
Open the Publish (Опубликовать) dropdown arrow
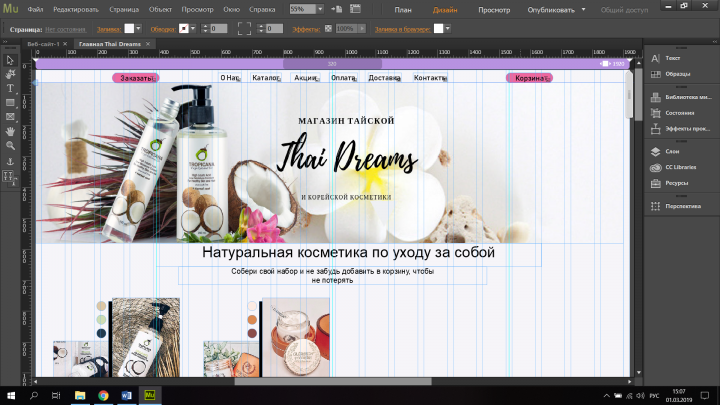[584, 9]
